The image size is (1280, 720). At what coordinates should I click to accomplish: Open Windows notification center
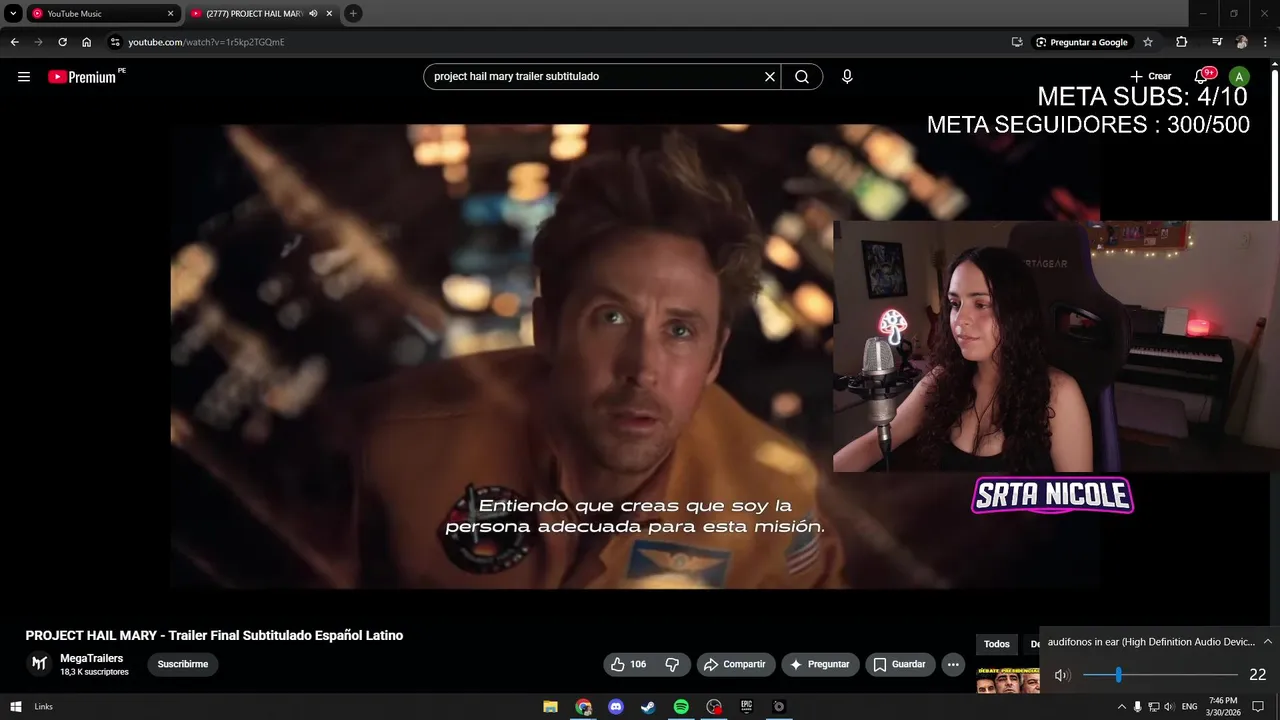[x=1258, y=707]
